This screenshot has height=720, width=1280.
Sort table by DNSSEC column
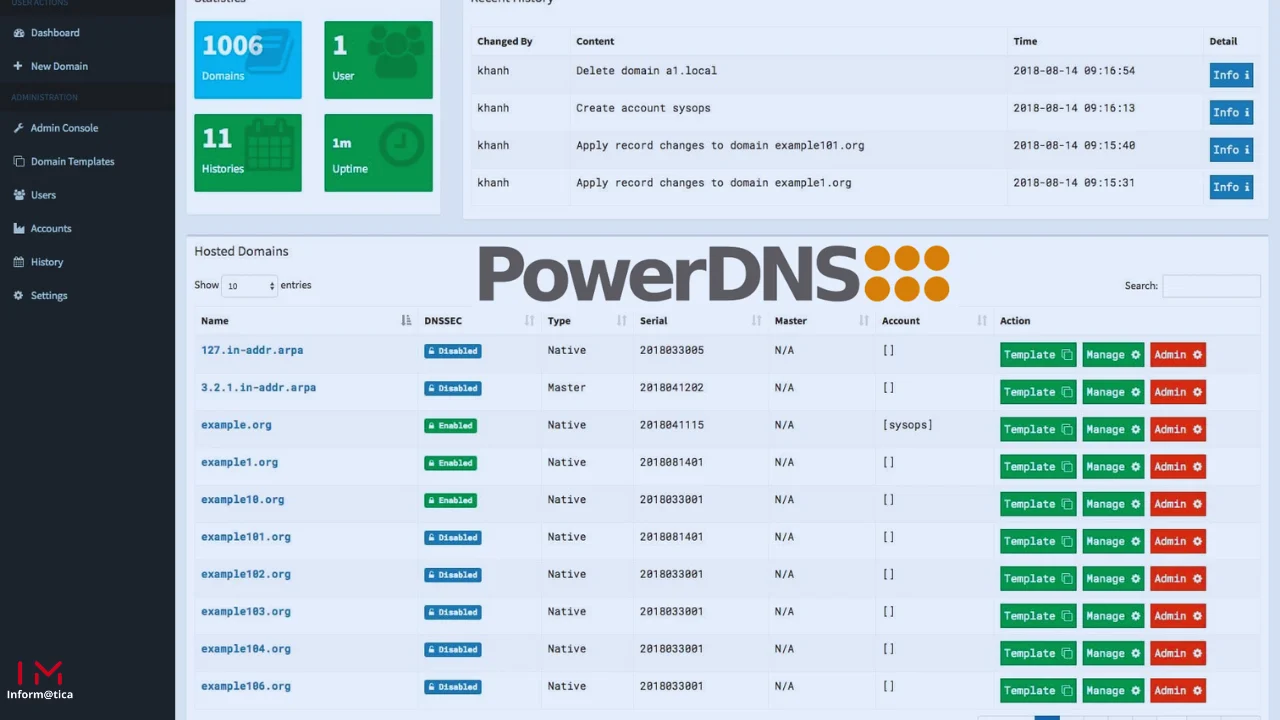click(x=479, y=321)
